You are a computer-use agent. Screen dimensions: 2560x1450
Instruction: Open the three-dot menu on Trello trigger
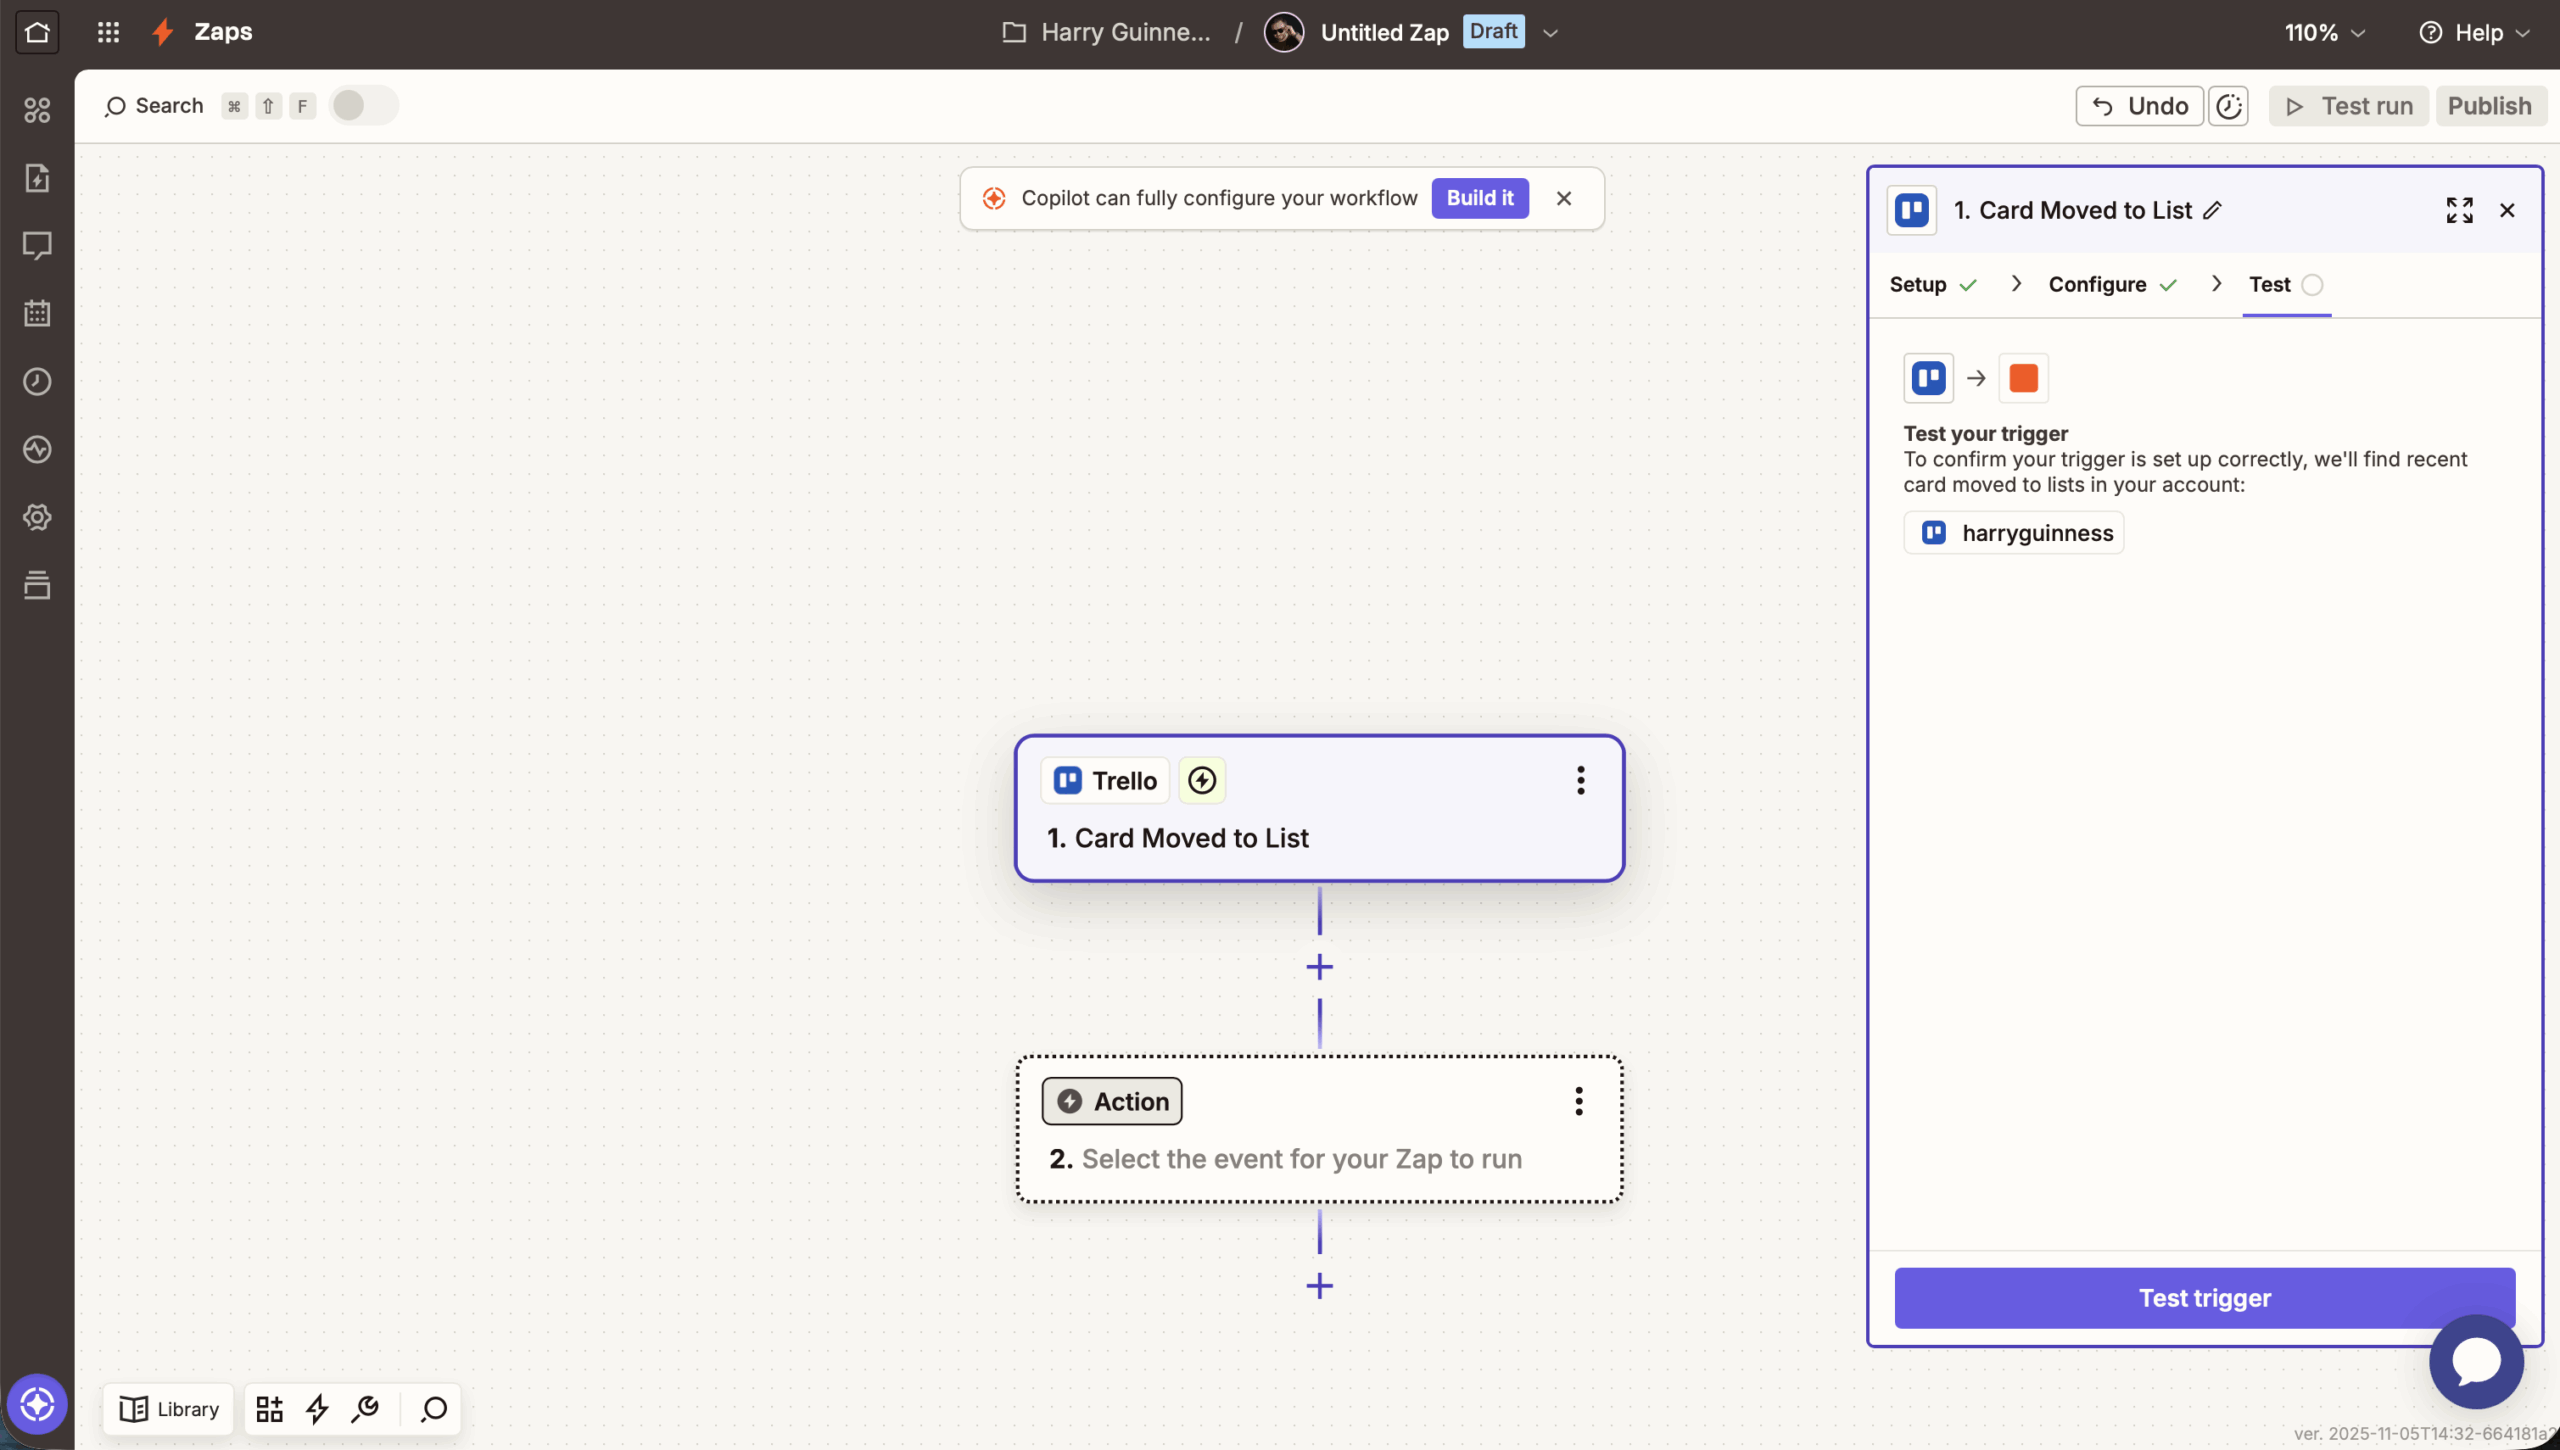pos(1580,780)
